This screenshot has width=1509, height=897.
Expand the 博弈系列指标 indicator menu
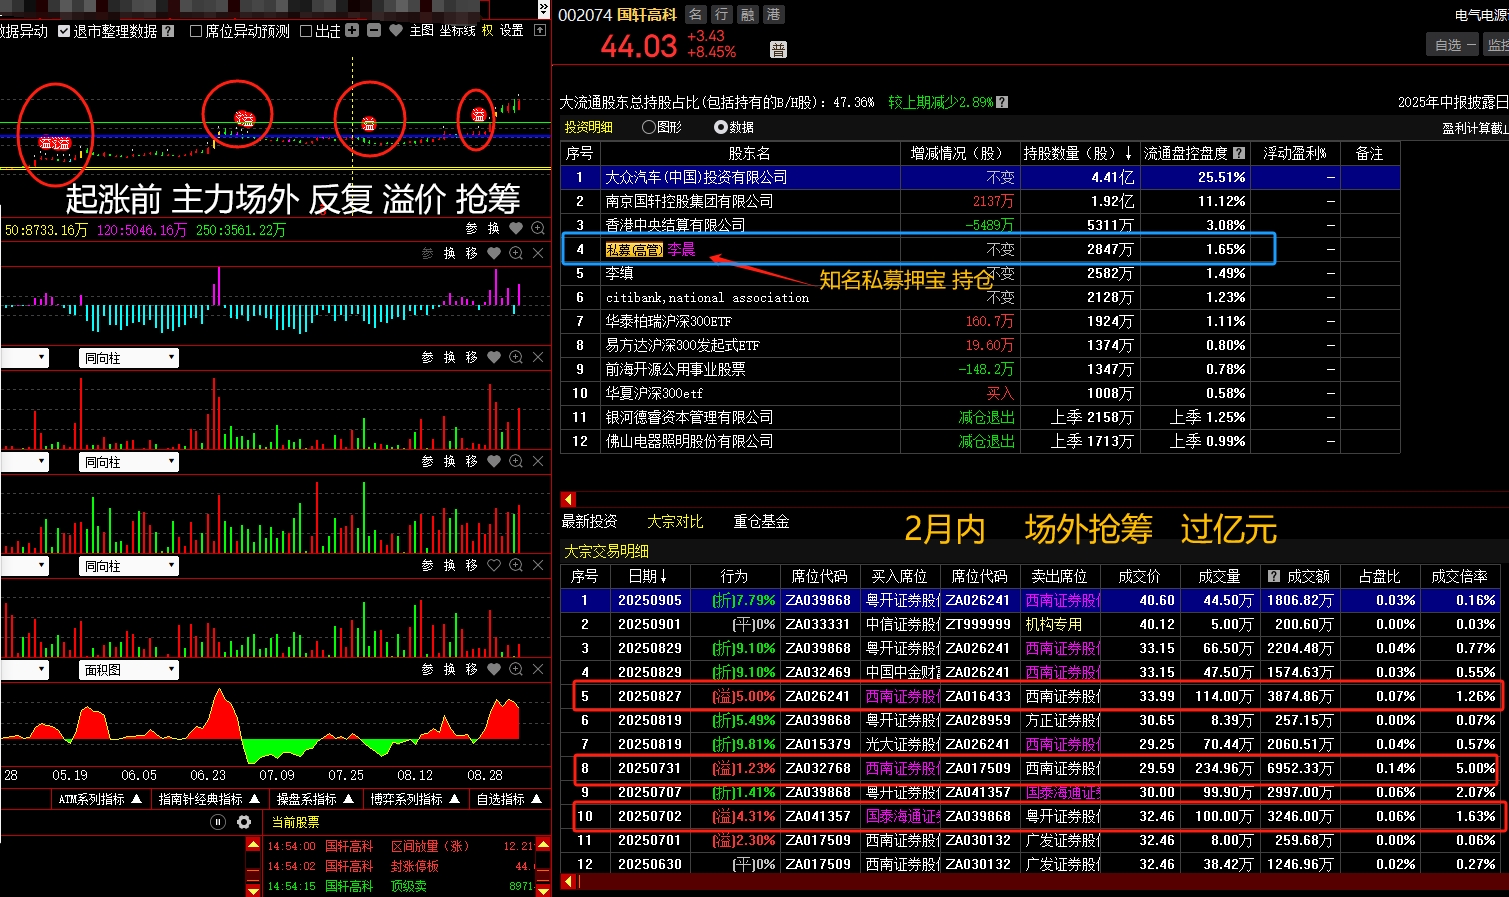click(414, 799)
